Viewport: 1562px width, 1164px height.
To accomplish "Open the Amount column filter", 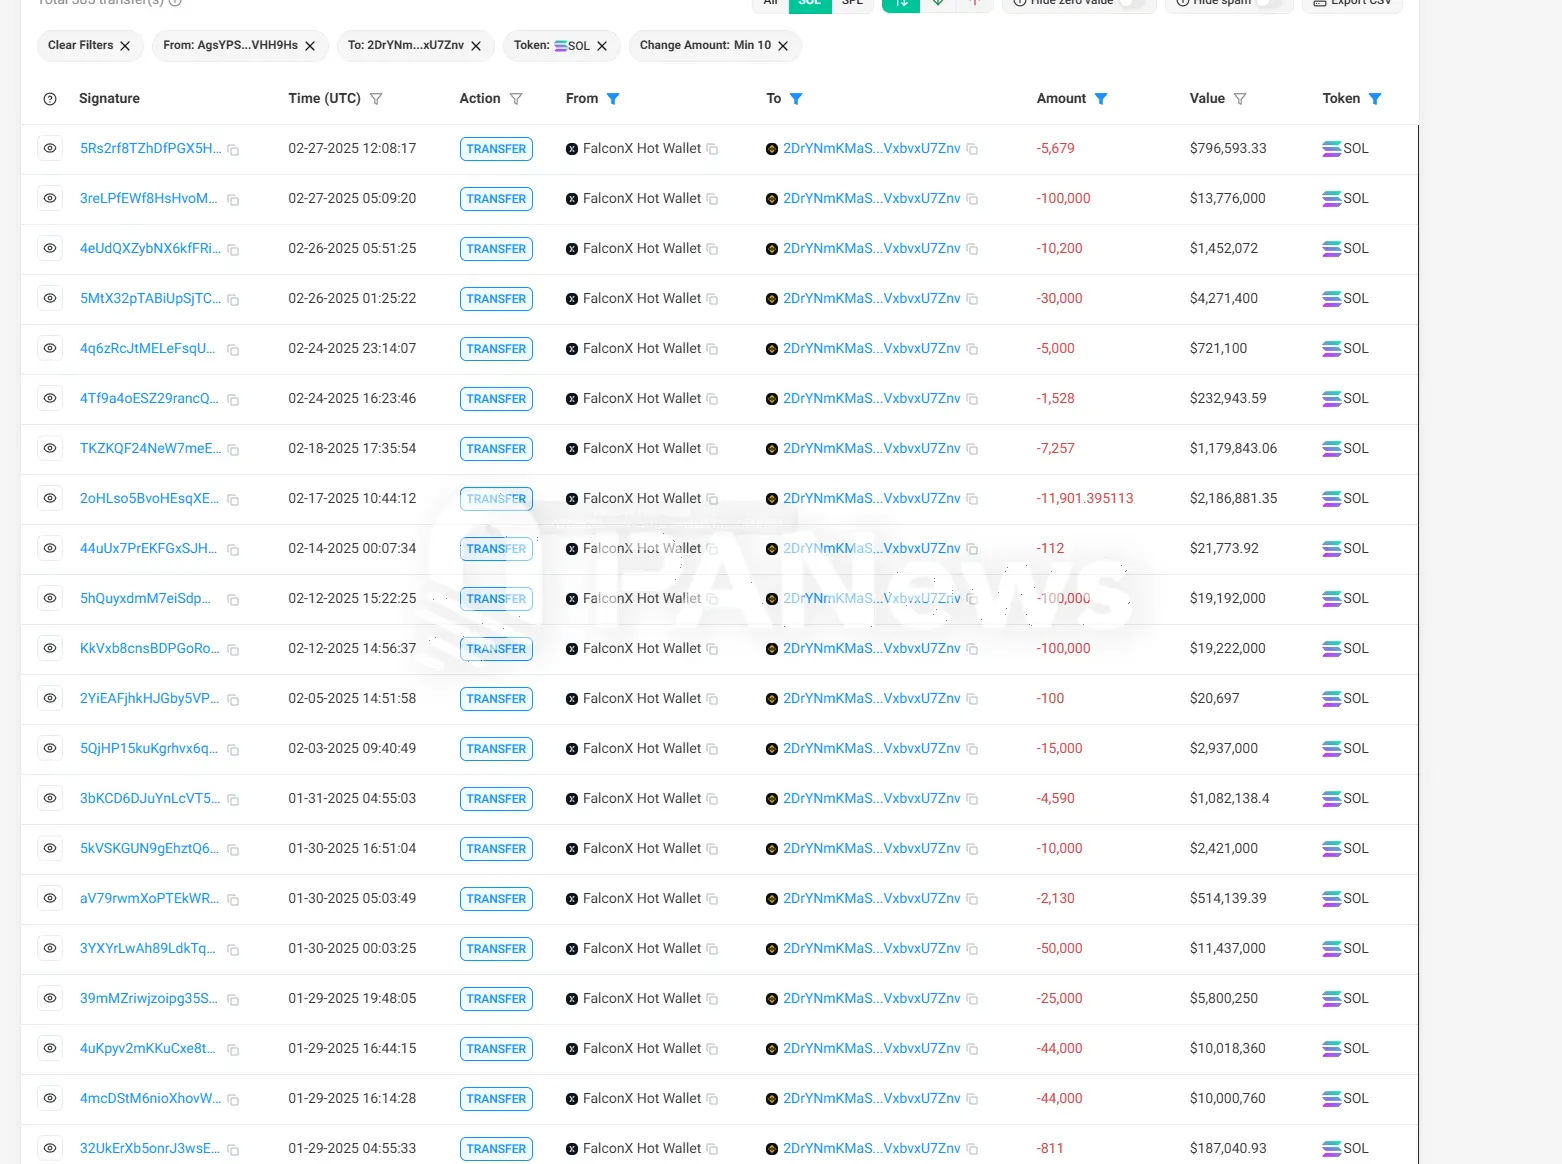I will coord(1101,99).
